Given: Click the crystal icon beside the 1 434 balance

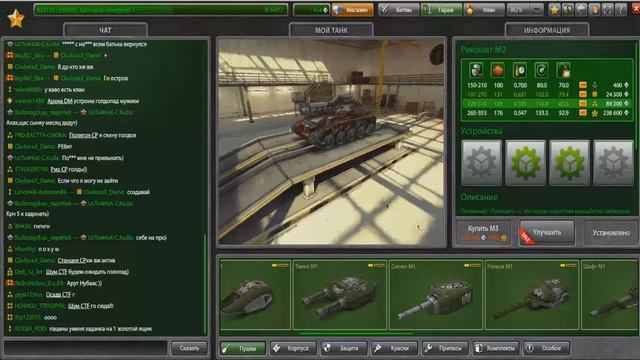Looking at the screenshot, I should tap(325, 10).
